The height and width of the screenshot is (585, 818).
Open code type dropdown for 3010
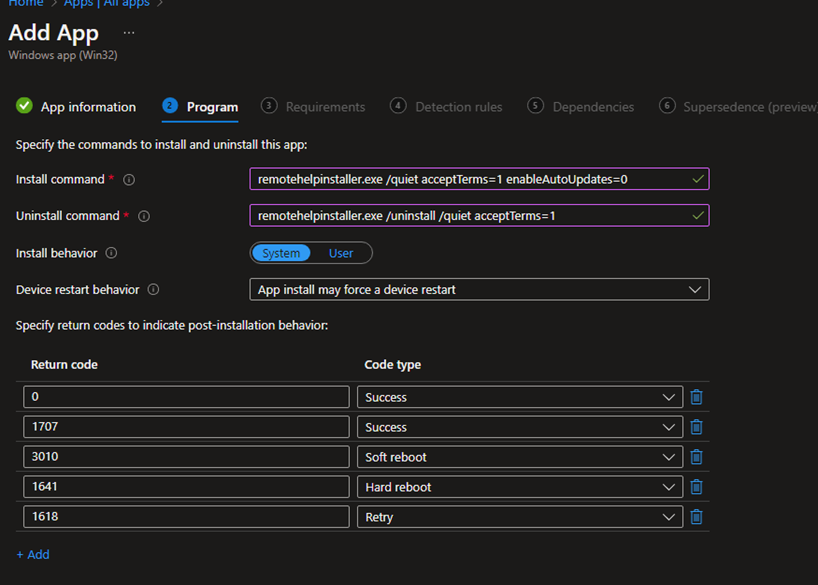click(x=519, y=457)
